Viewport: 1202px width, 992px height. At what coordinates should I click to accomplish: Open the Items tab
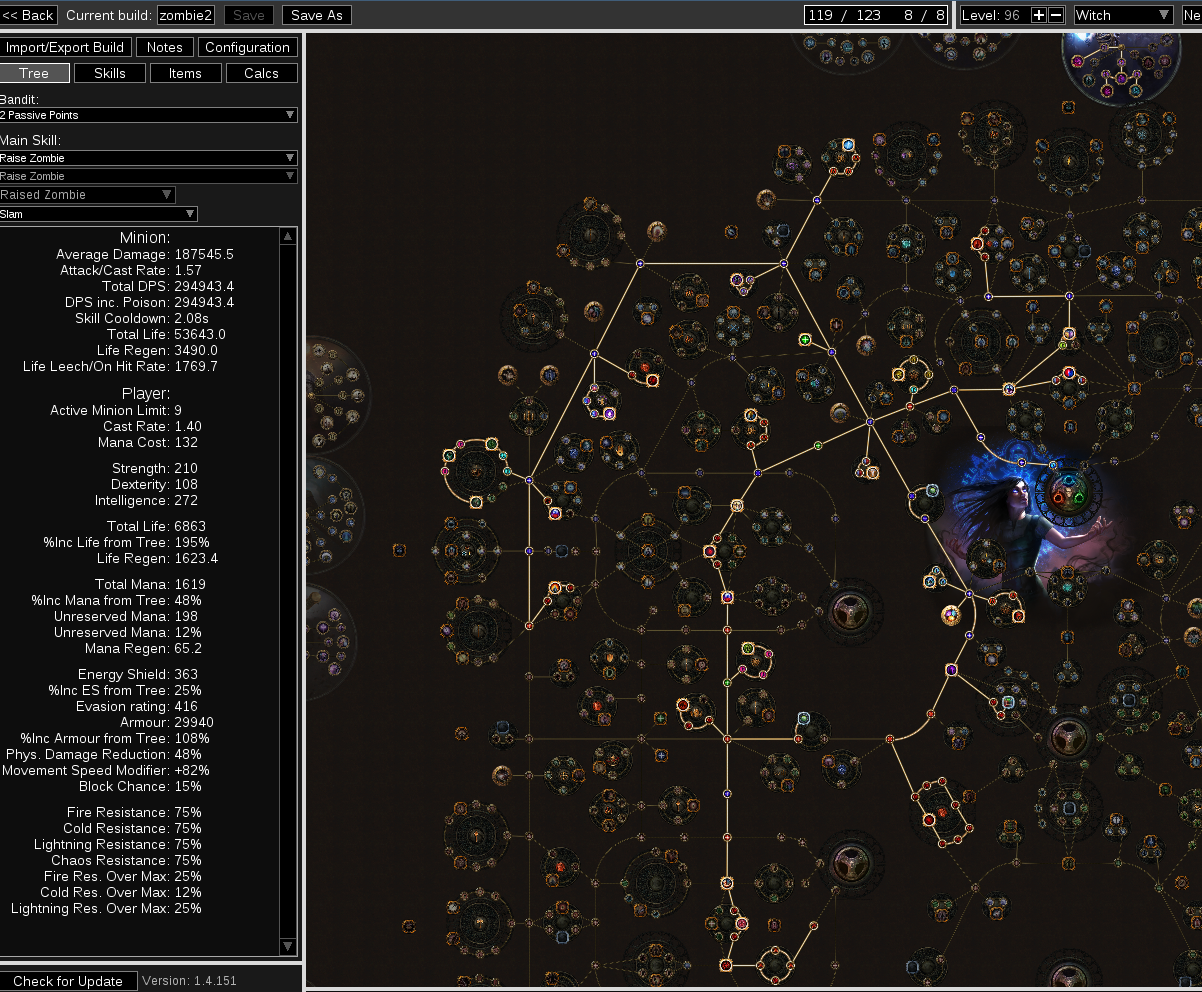pyautogui.click(x=185, y=73)
